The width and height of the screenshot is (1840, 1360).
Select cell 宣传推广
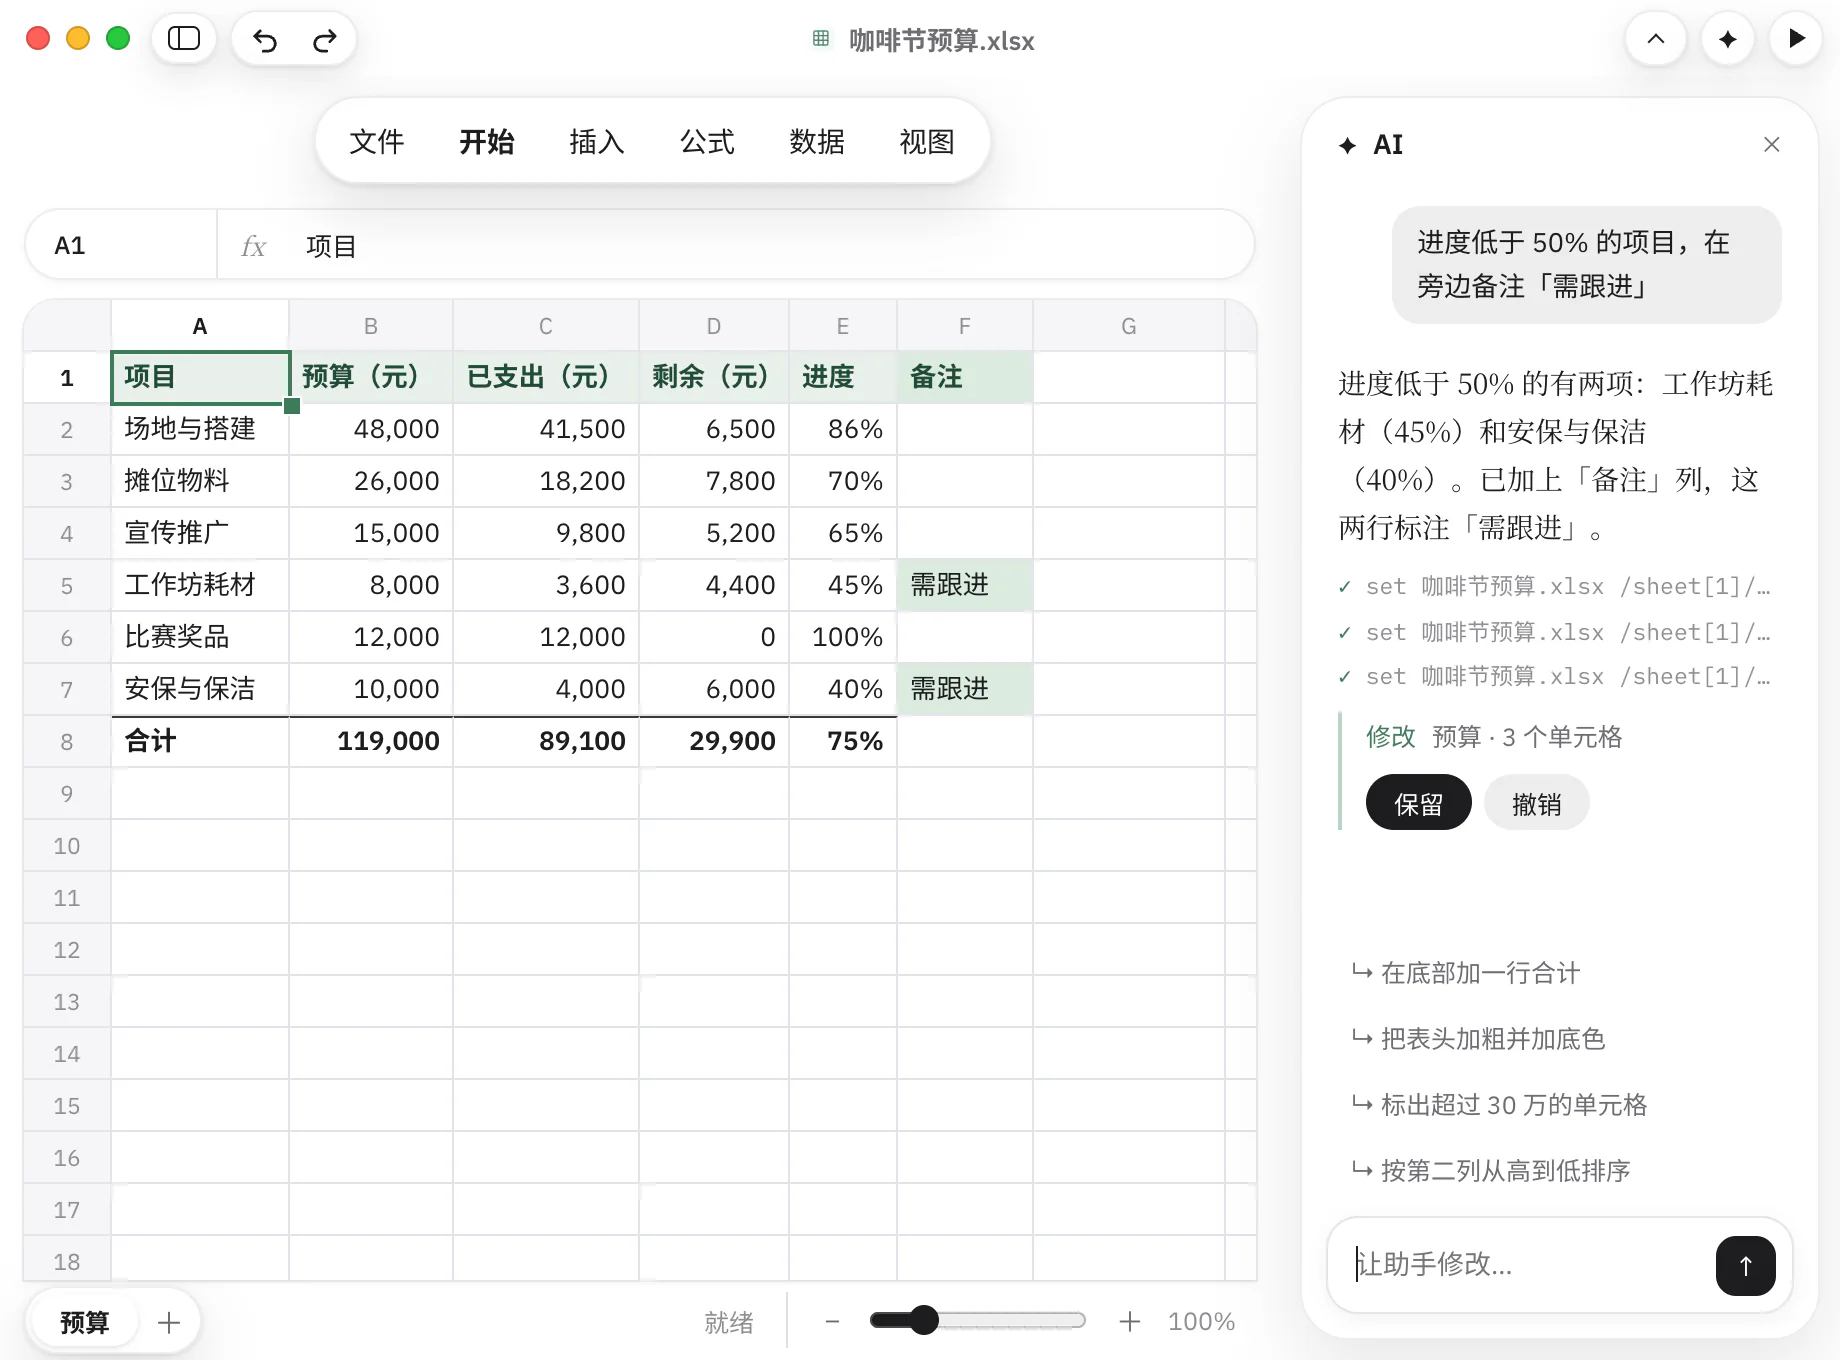pyautogui.click(x=200, y=533)
